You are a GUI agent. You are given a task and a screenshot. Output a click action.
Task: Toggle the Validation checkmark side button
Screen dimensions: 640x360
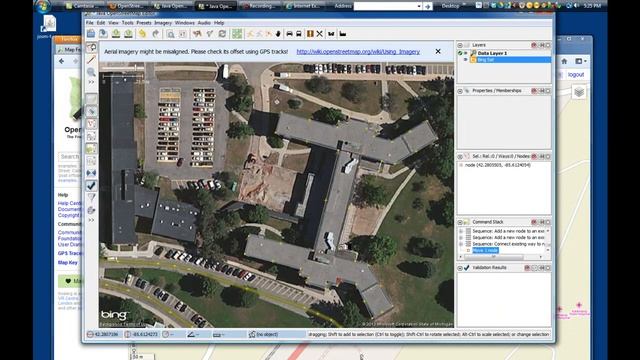(x=91, y=186)
